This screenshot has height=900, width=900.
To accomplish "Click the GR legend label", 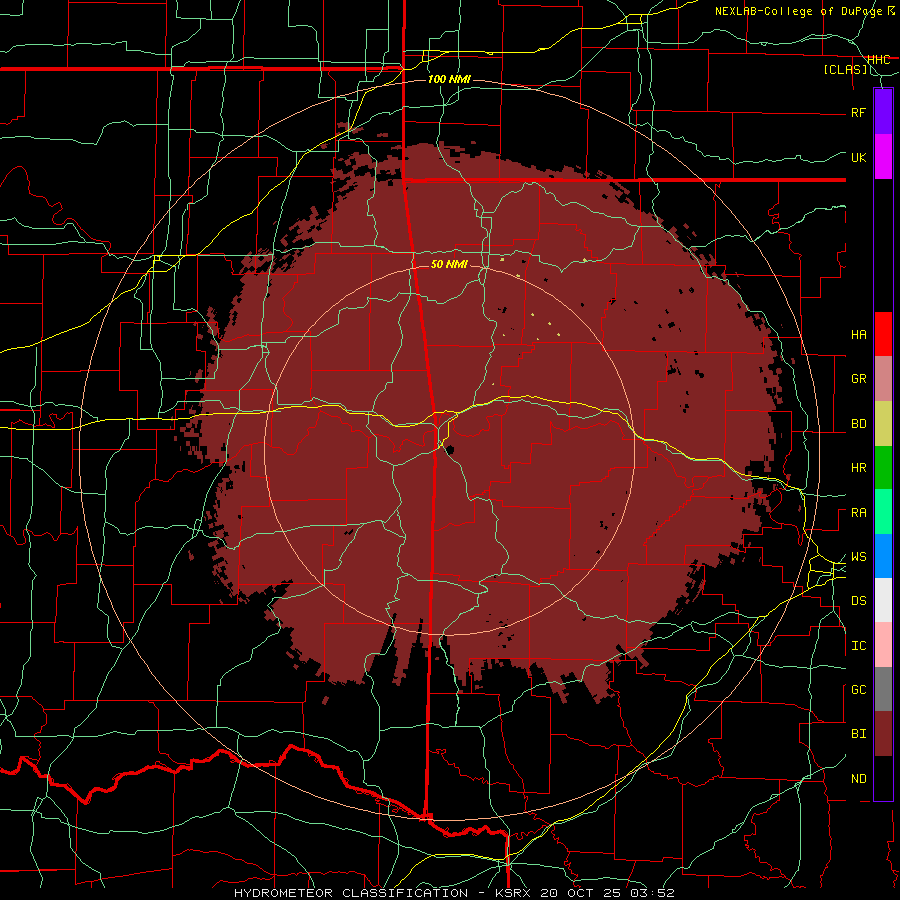I will [x=858, y=379].
